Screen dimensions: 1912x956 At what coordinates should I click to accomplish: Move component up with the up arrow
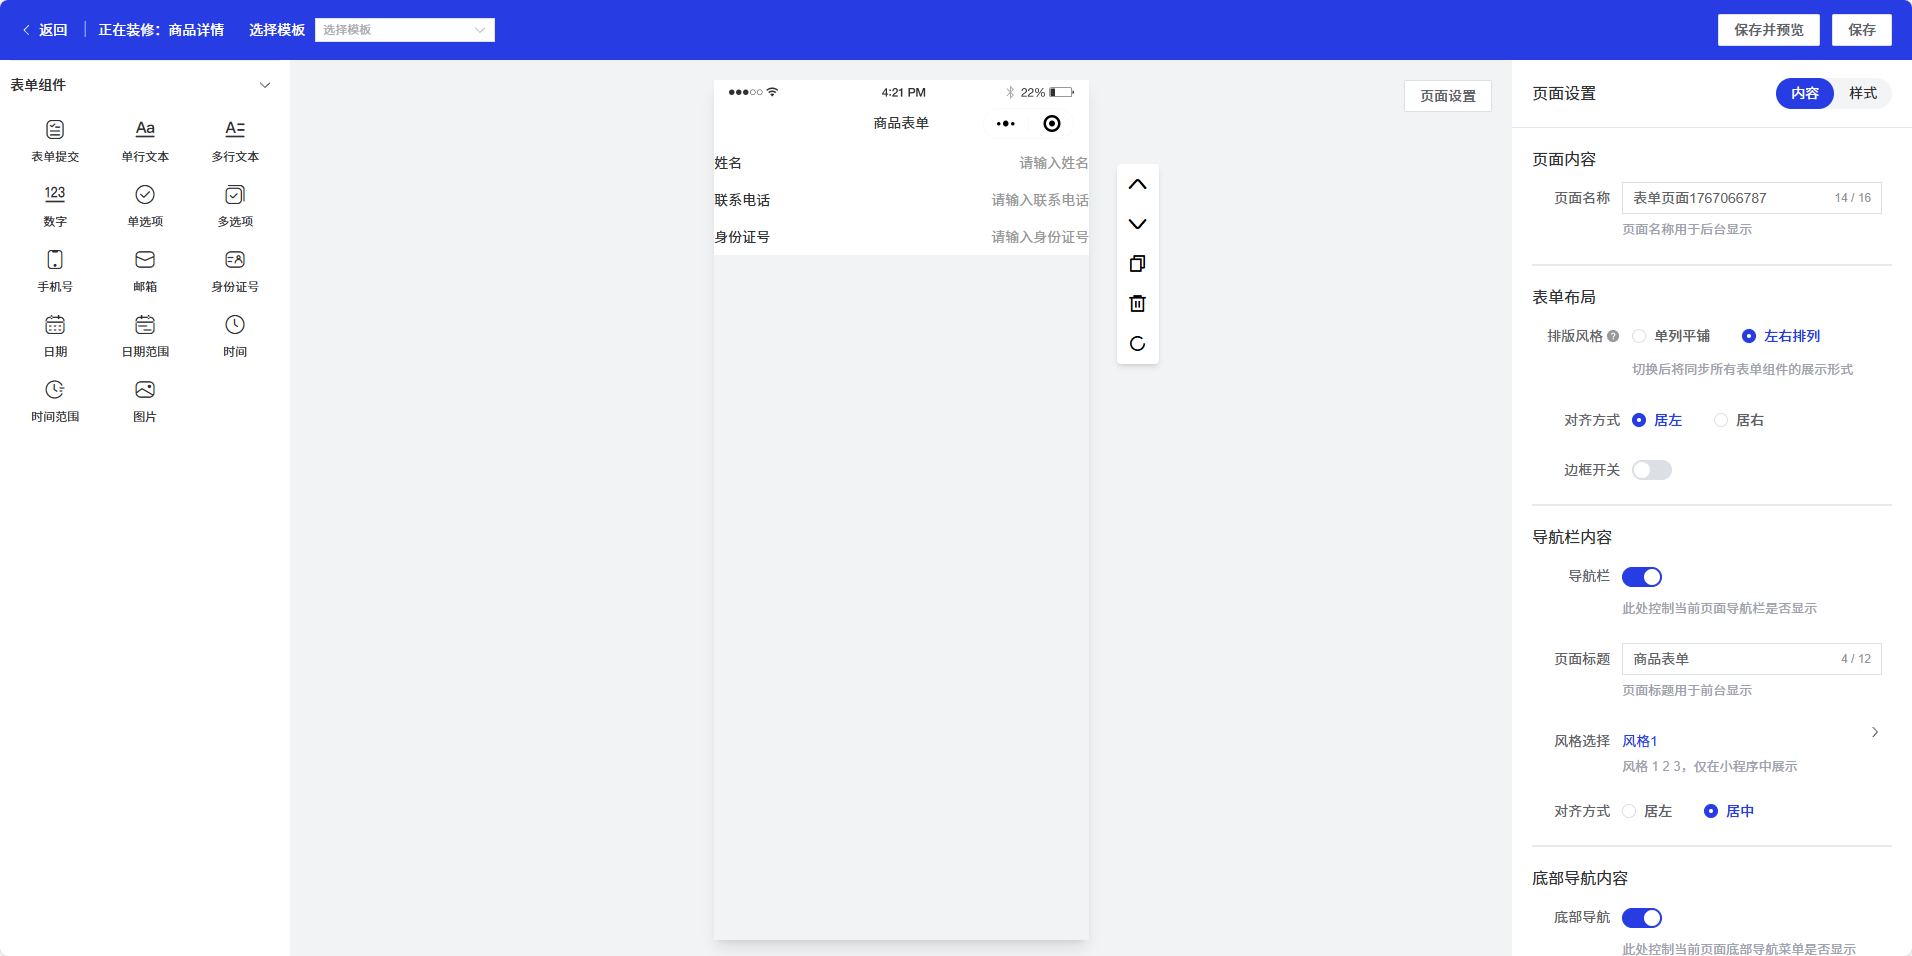point(1137,185)
